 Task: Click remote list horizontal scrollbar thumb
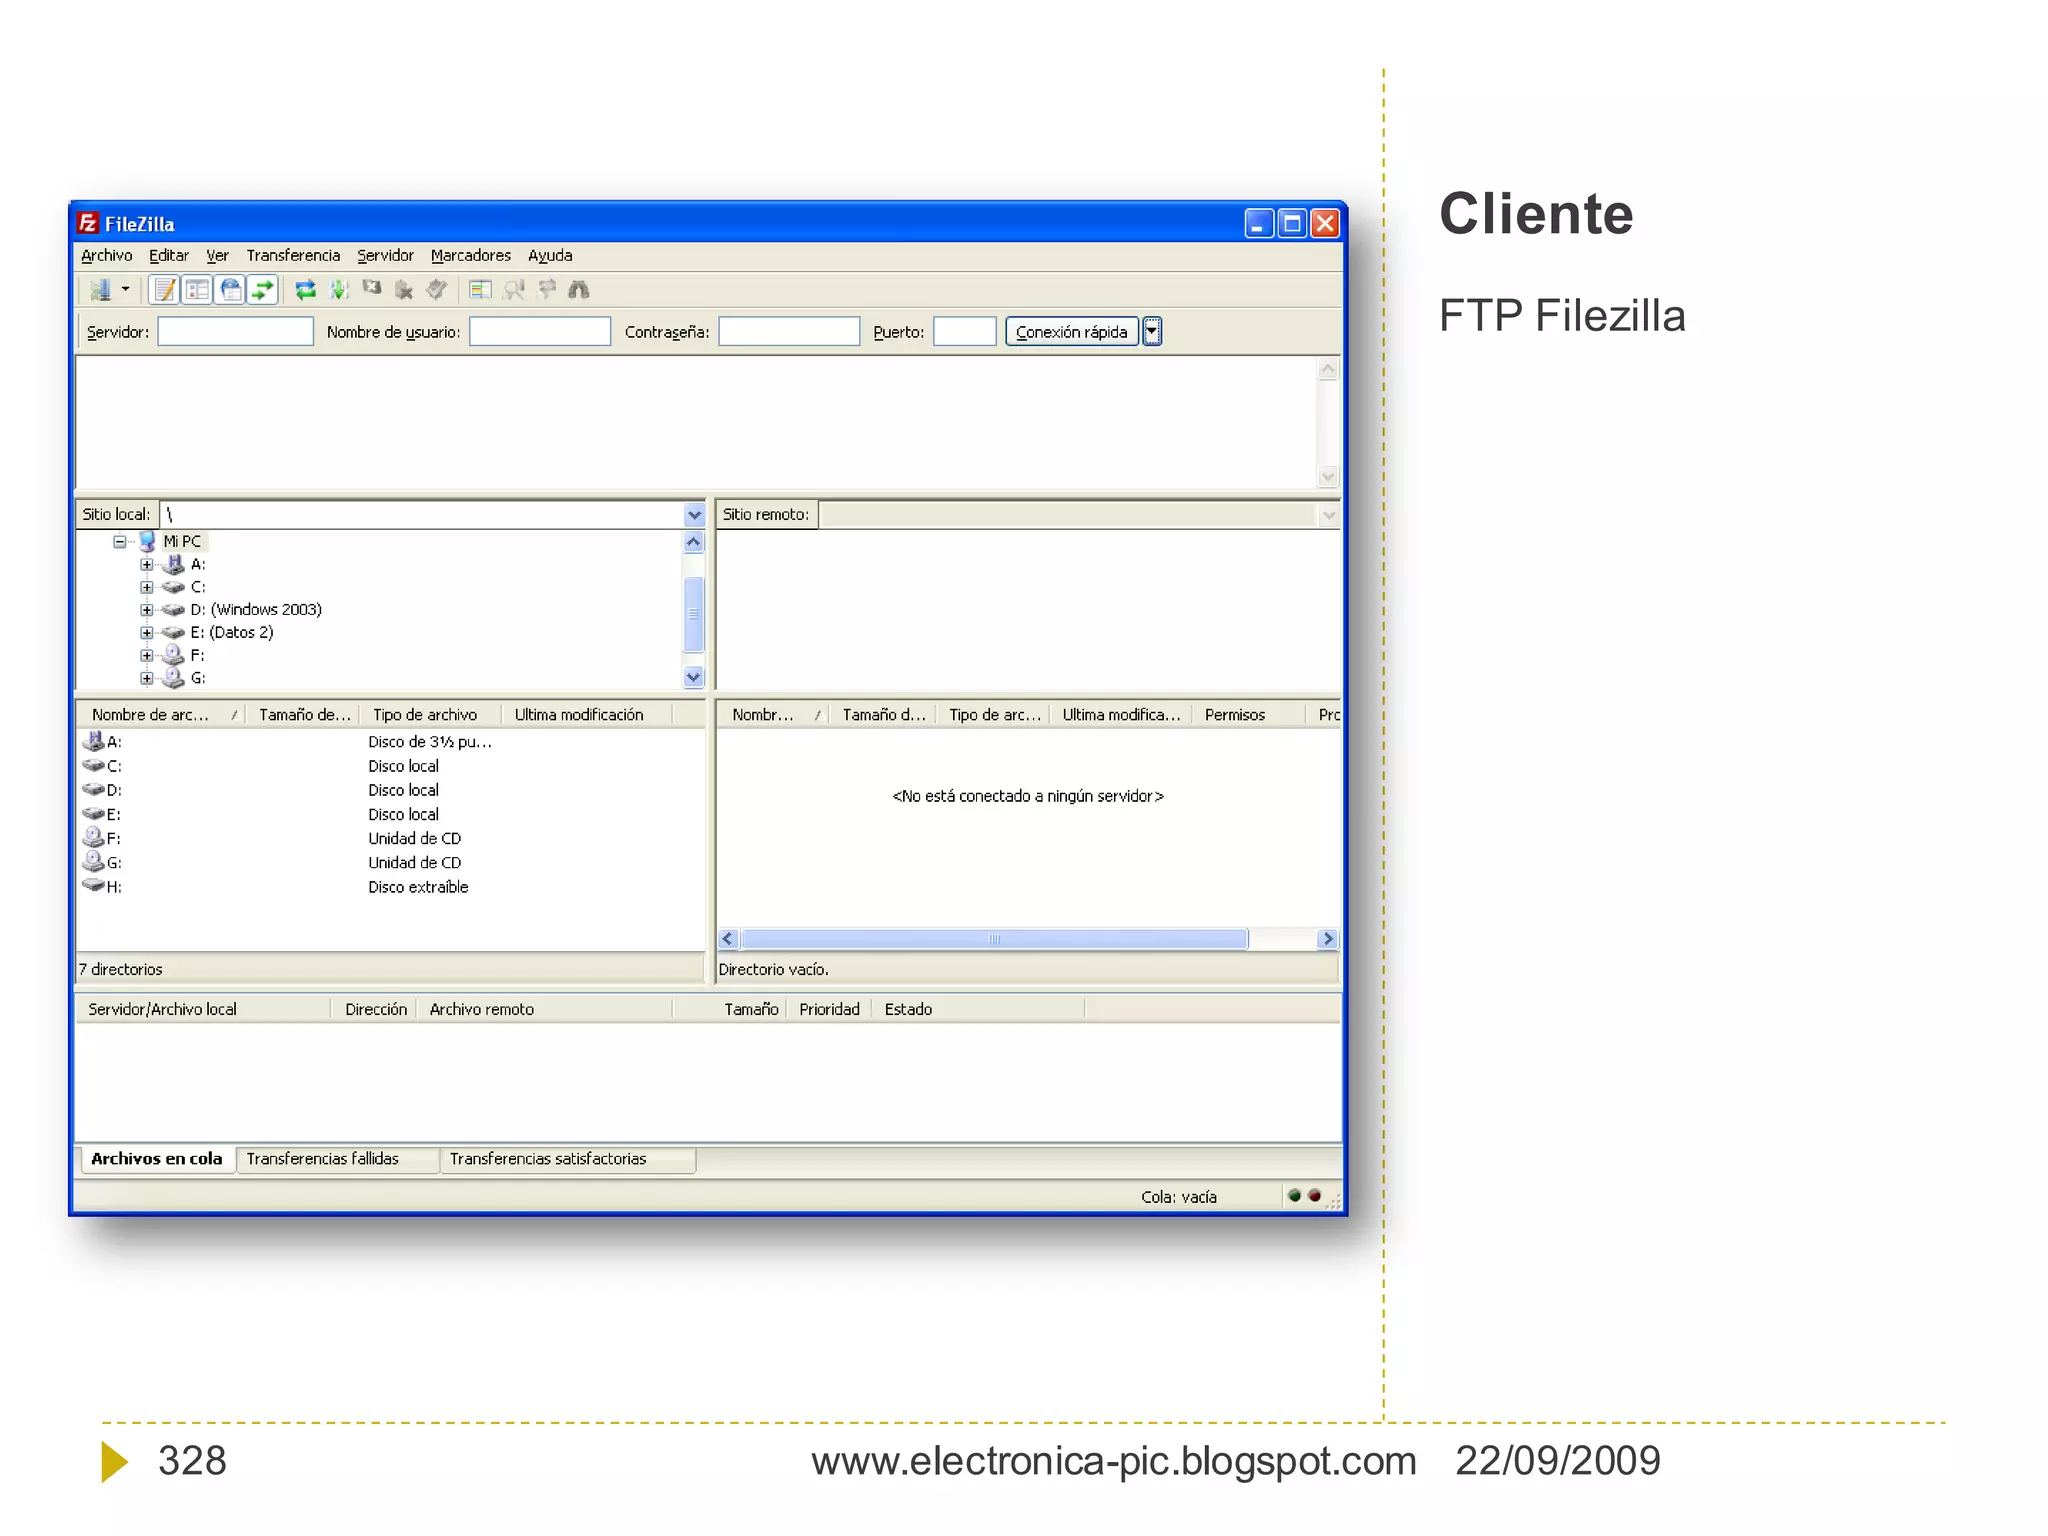pos(994,939)
